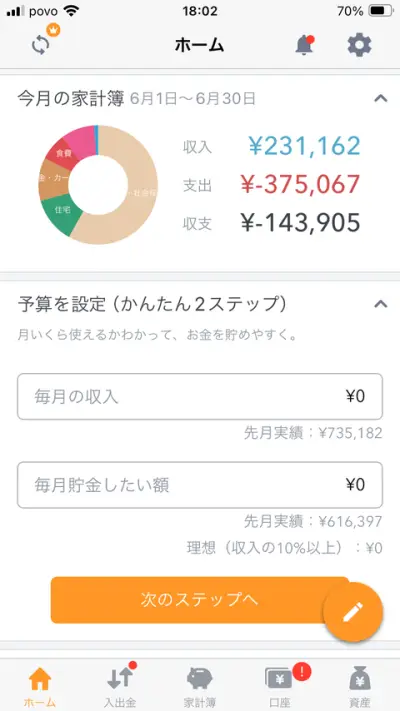Tap the 次のステップへ button

(200, 600)
